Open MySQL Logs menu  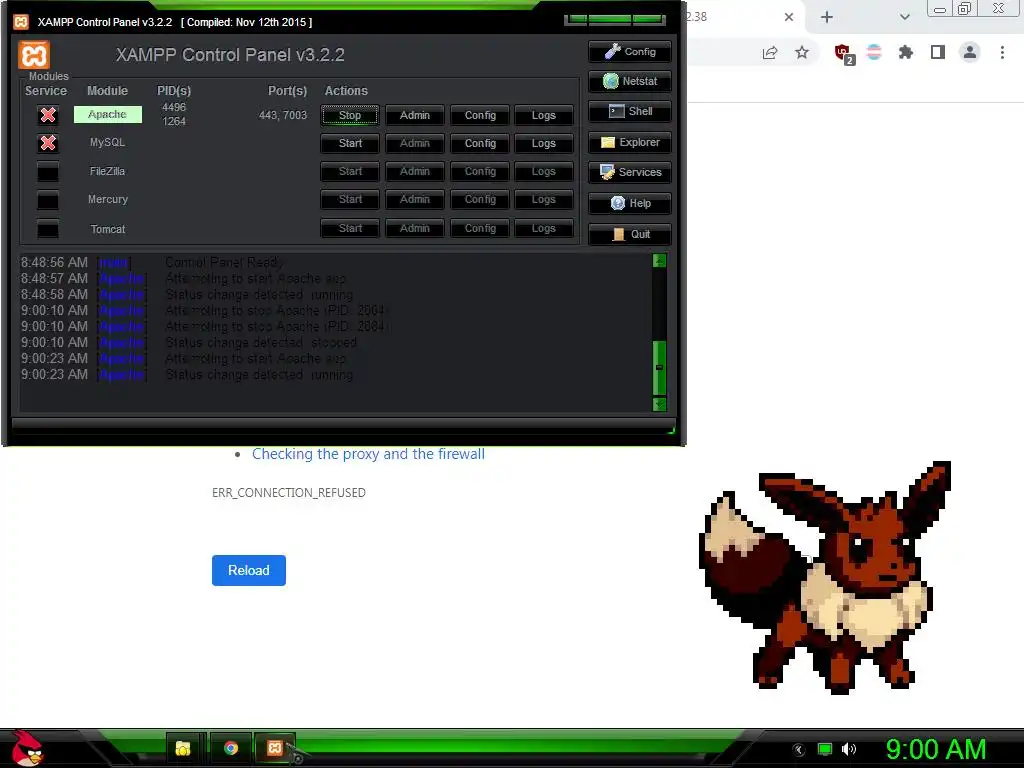[x=543, y=144]
